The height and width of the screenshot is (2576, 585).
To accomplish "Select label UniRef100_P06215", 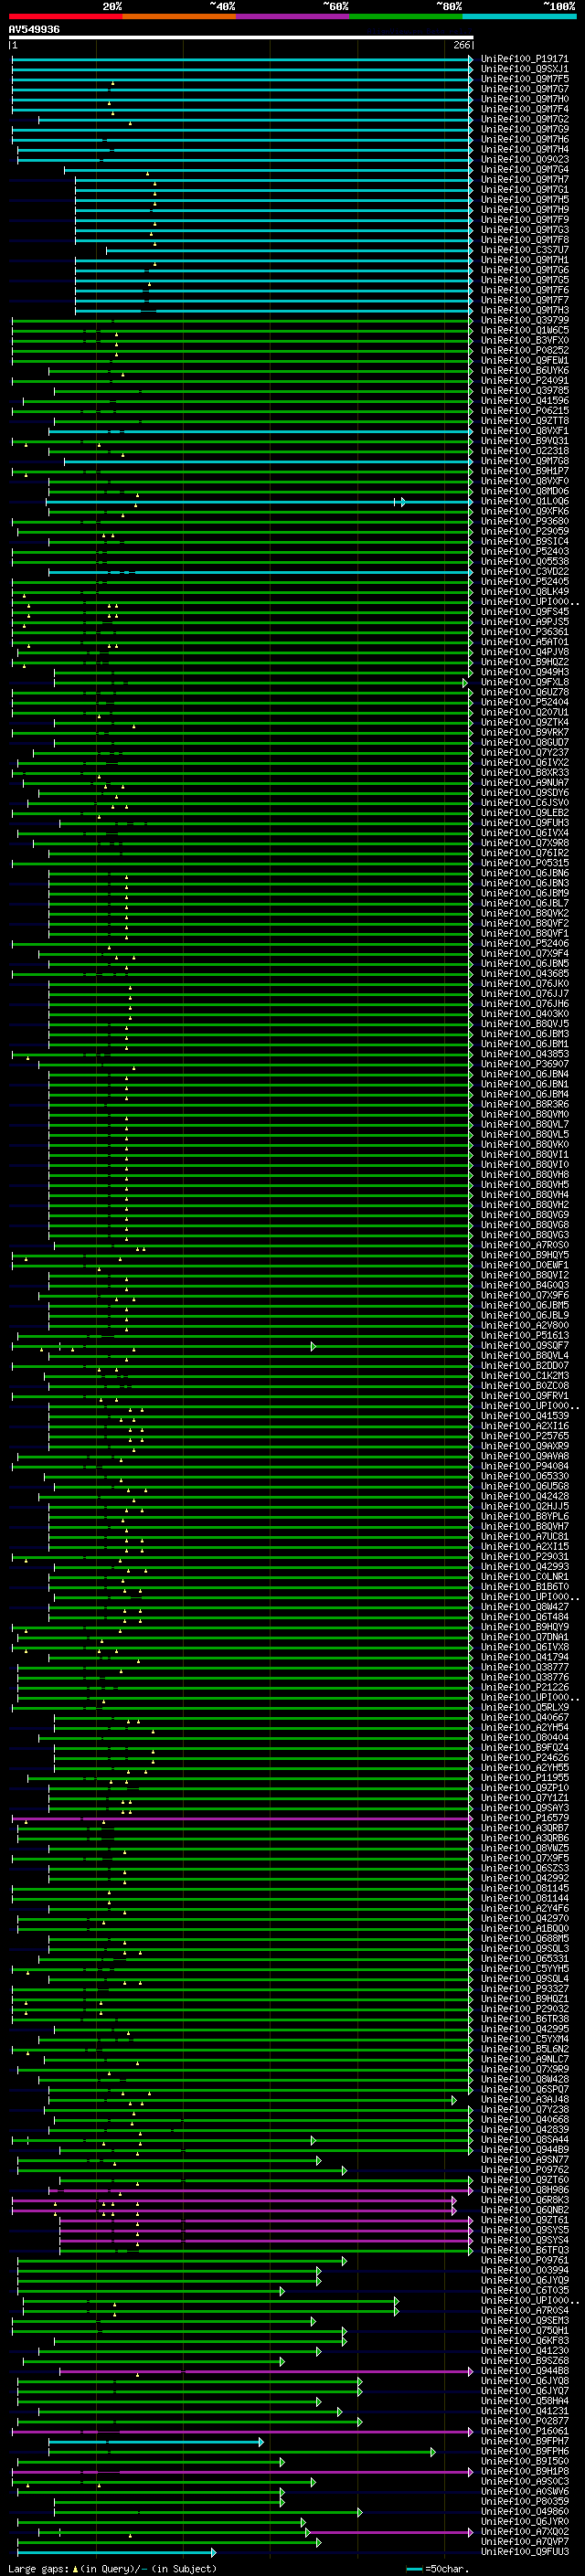I will [x=525, y=411].
